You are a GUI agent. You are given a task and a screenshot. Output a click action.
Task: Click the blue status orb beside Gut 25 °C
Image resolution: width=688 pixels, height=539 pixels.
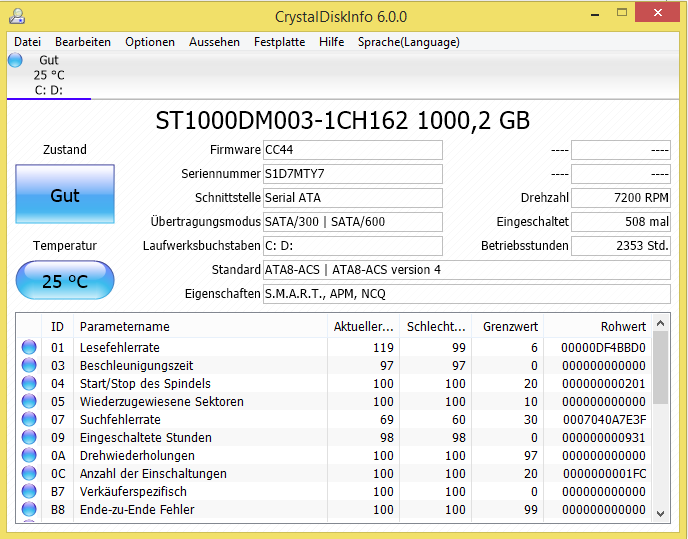[15, 60]
